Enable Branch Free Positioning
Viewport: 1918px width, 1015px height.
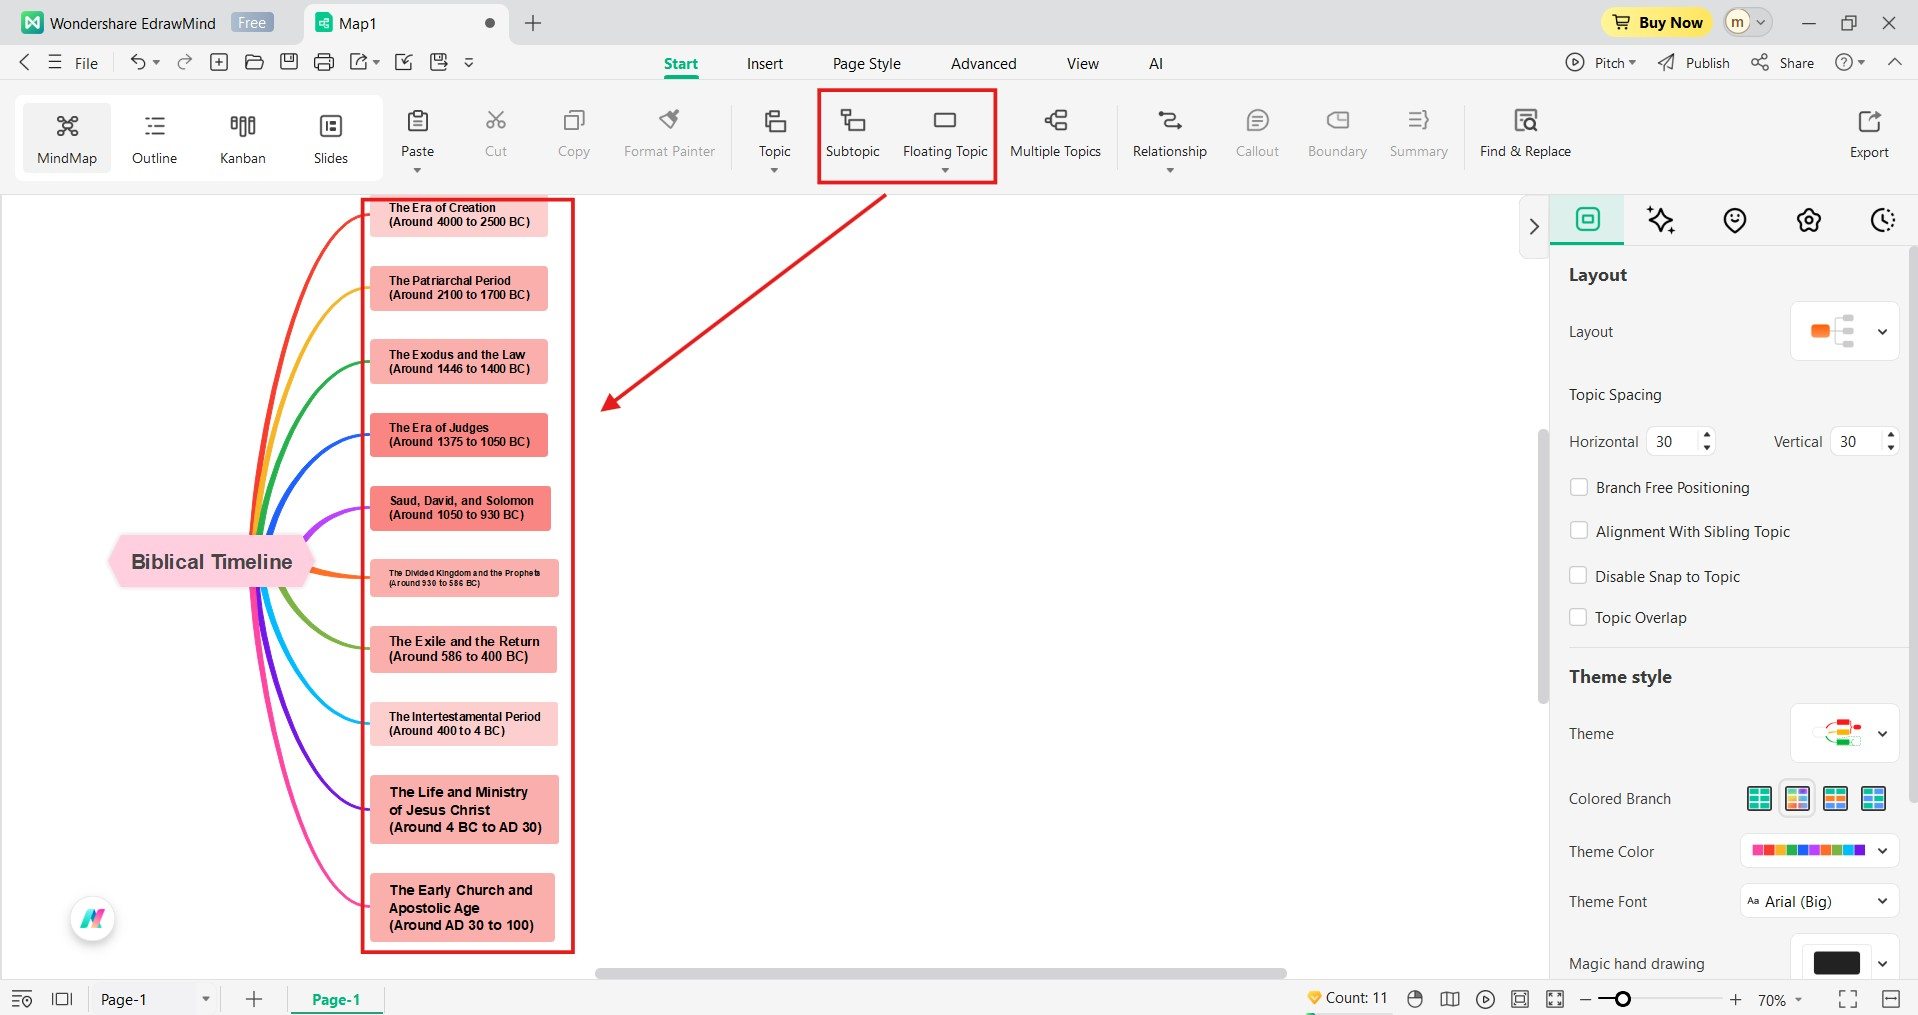[1578, 487]
